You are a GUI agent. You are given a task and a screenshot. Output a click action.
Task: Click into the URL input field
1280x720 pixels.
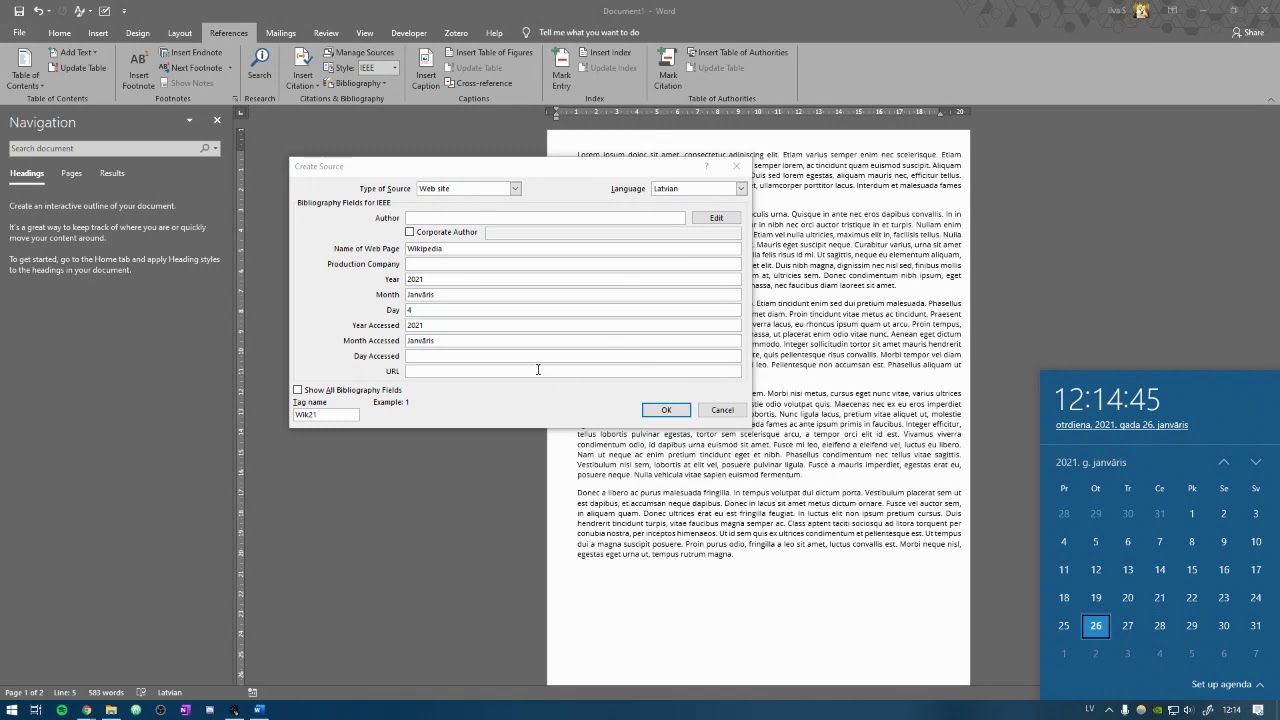[x=572, y=371]
